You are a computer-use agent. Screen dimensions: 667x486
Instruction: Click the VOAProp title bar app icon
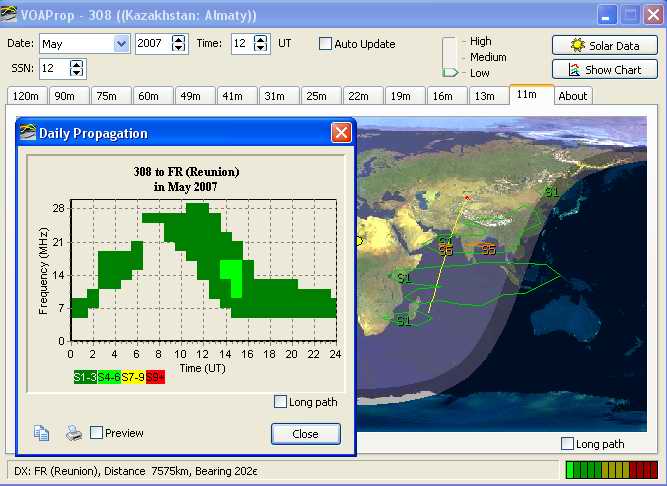click(x=8, y=15)
